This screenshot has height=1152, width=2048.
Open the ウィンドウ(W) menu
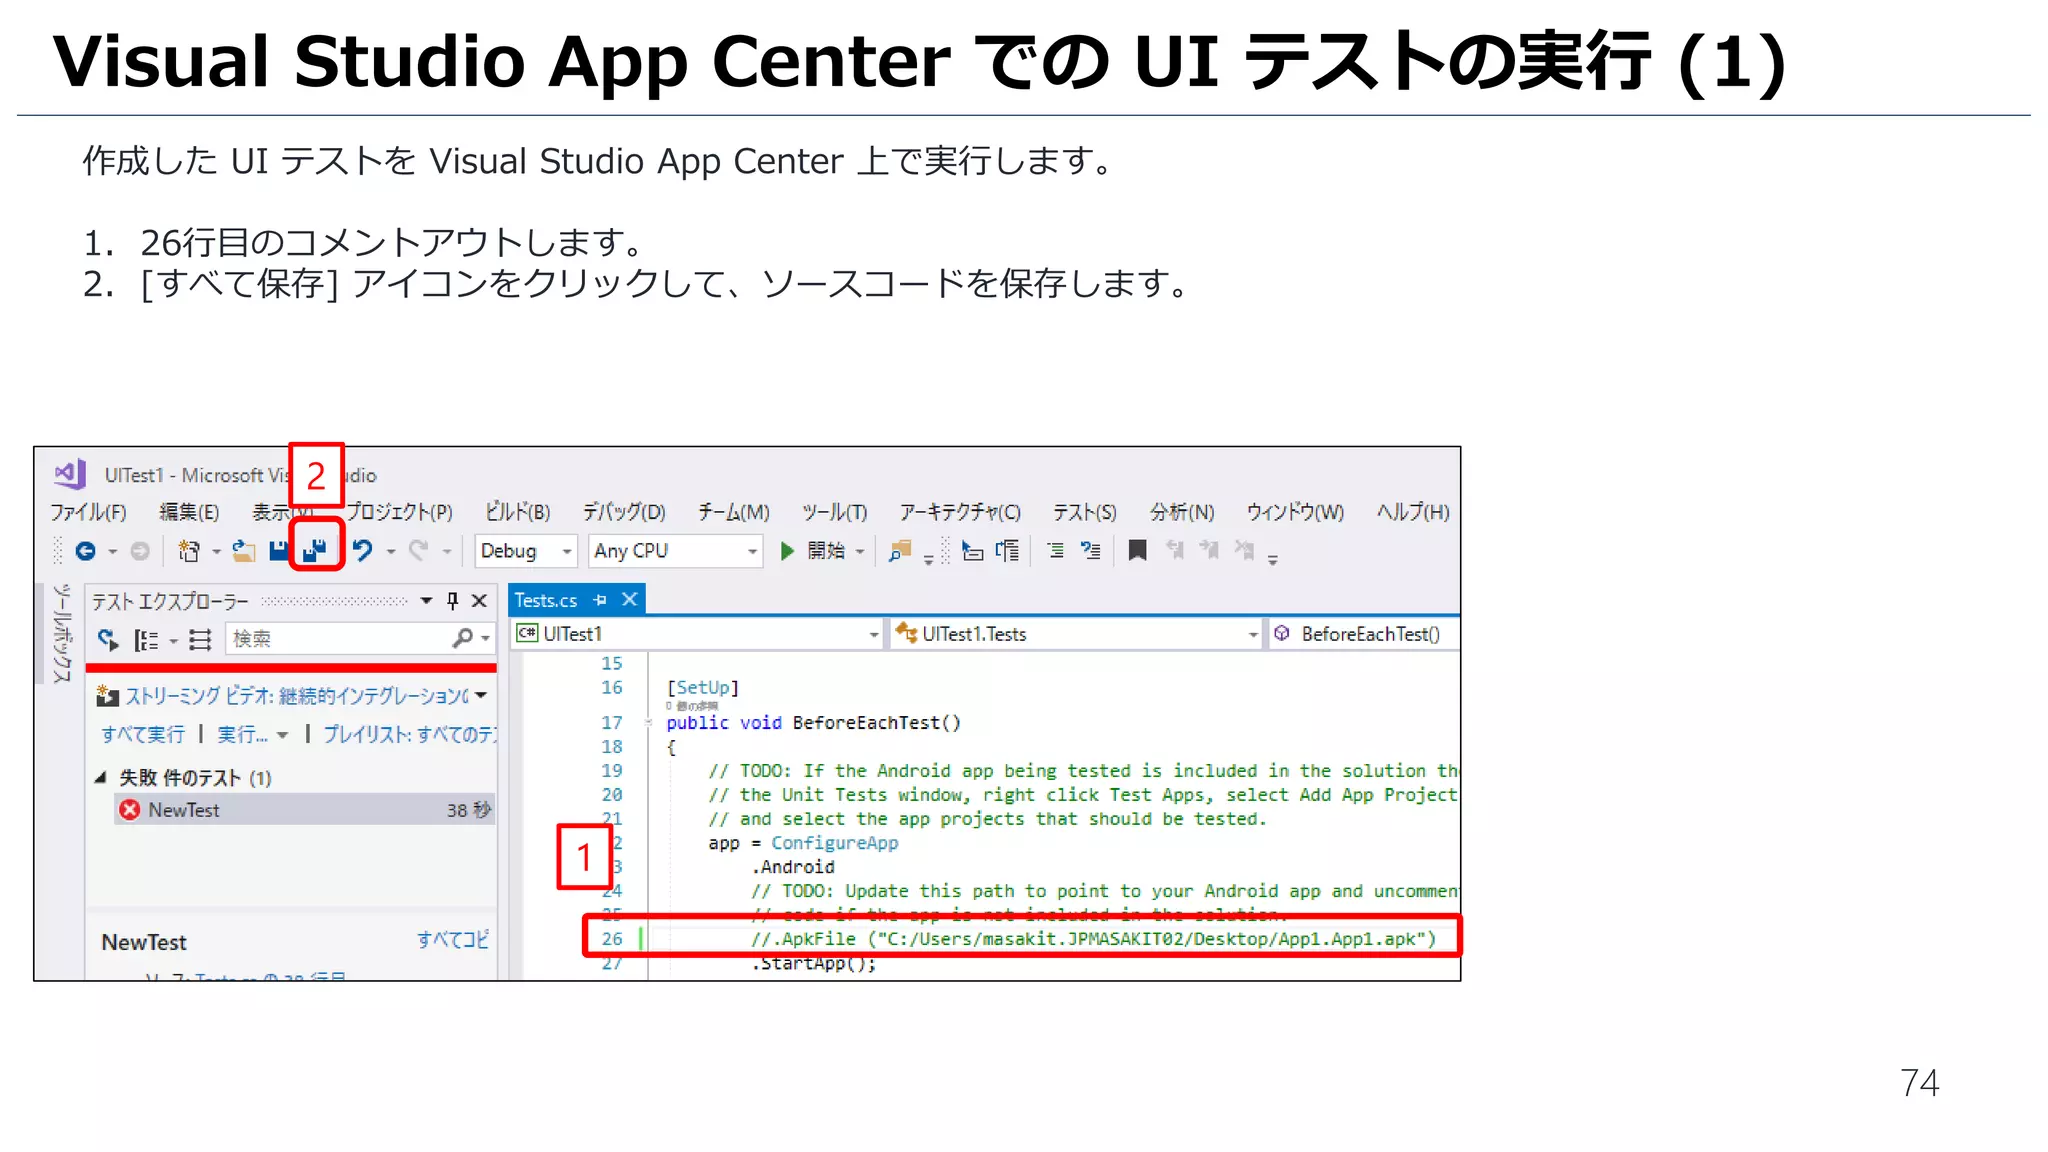point(1295,512)
